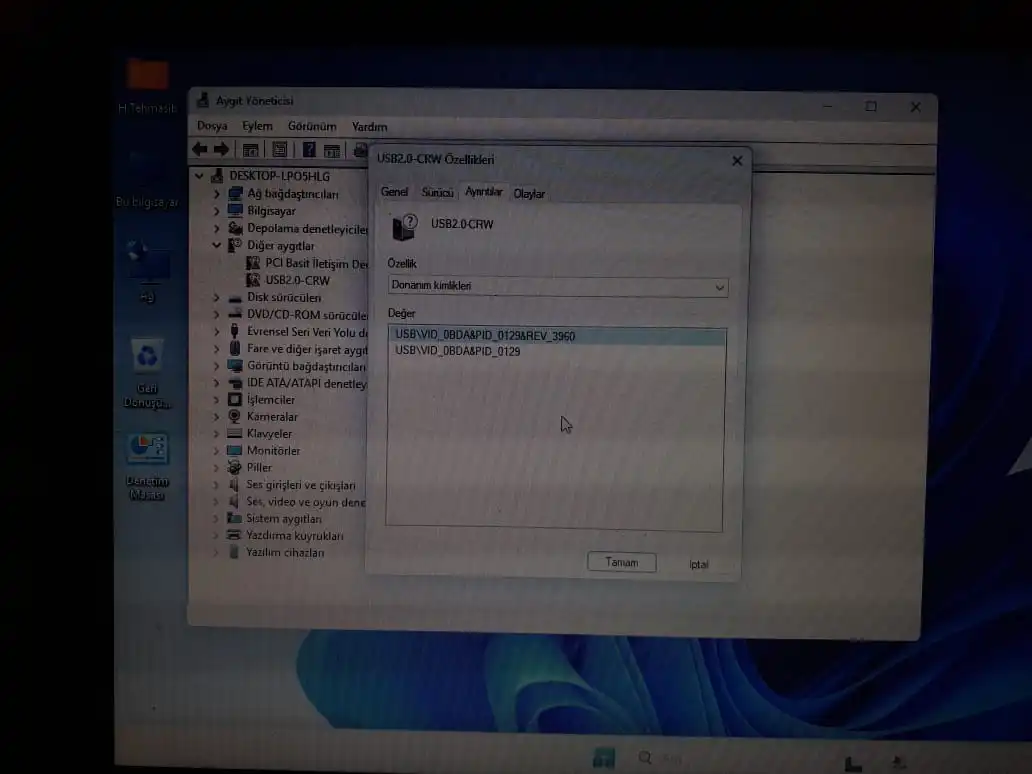Expand Depolama denetleyicileri node
Image resolution: width=1032 pixels, height=774 pixels.
[217, 228]
